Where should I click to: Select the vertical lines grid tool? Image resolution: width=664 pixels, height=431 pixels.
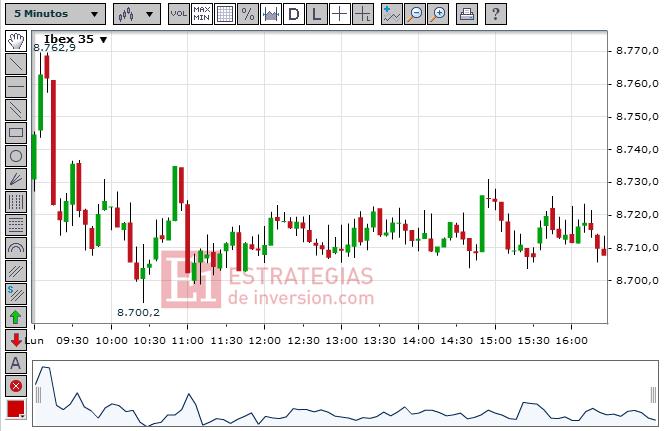pyautogui.click(x=16, y=202)
